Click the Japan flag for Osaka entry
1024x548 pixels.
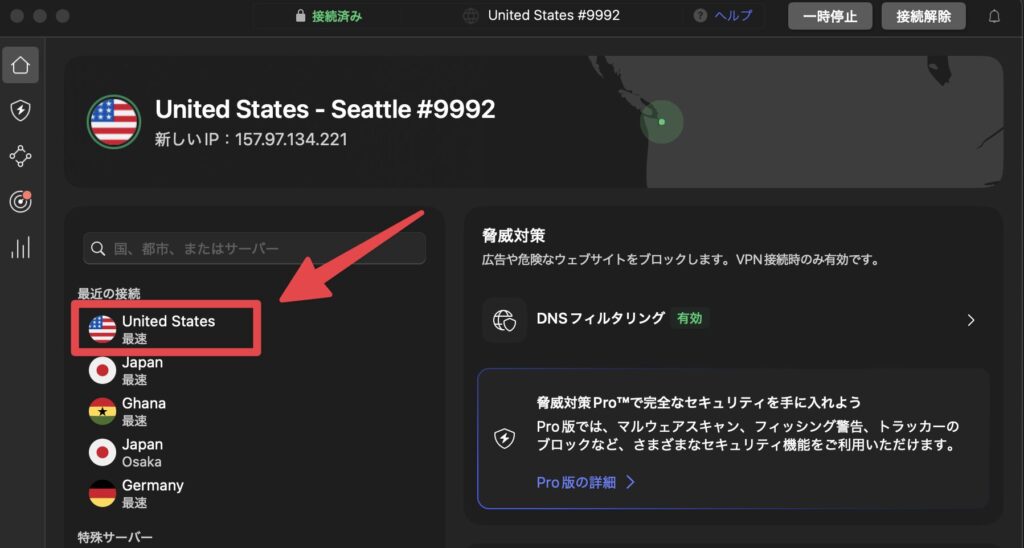point(102,452)
